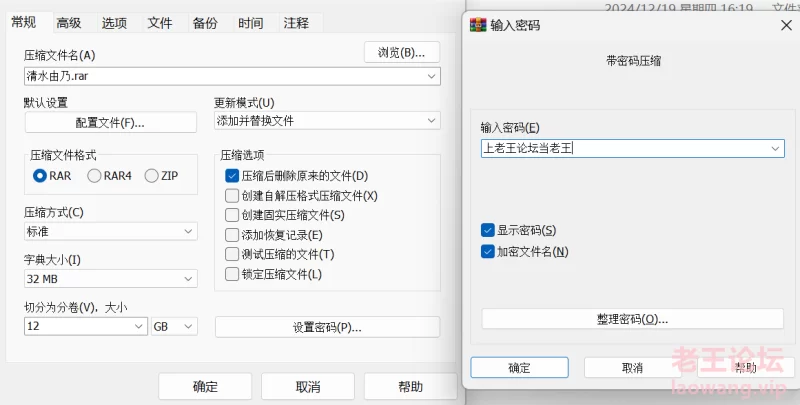800x405 pixels.
Task: Switch to the 备份 tab
Action: [205, 23]
